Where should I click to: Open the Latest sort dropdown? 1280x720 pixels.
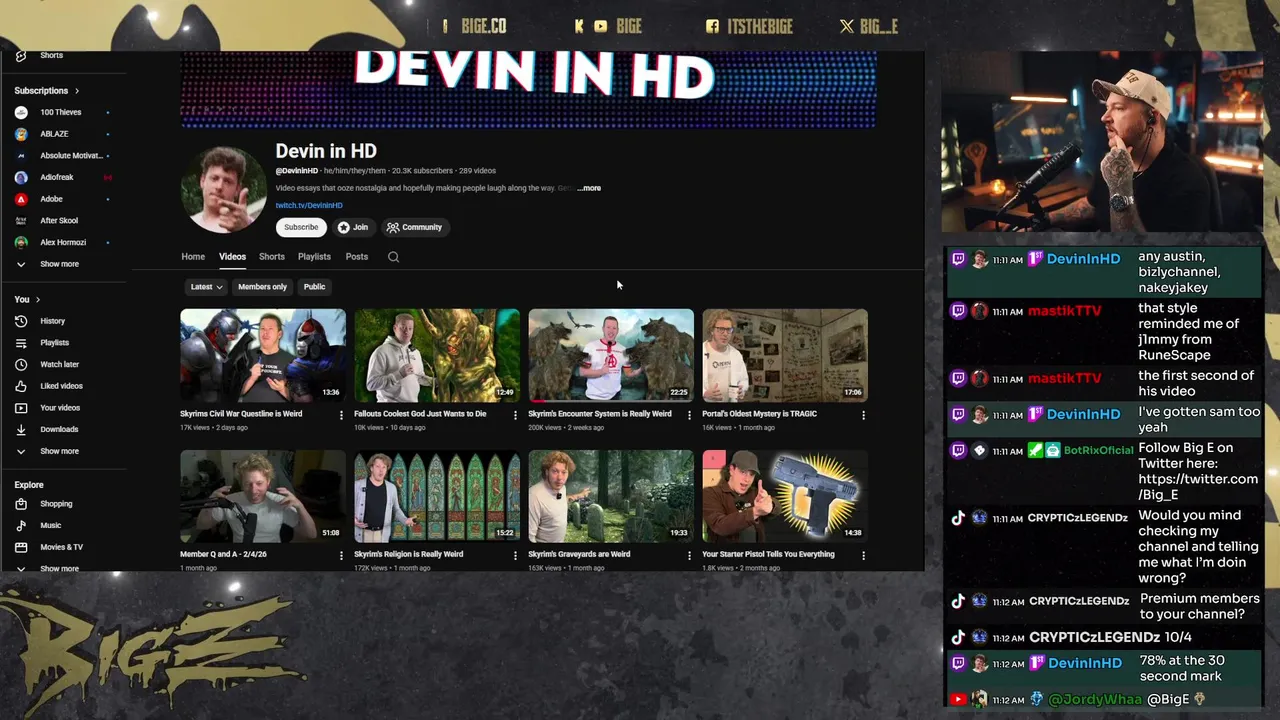coord(206,287)
